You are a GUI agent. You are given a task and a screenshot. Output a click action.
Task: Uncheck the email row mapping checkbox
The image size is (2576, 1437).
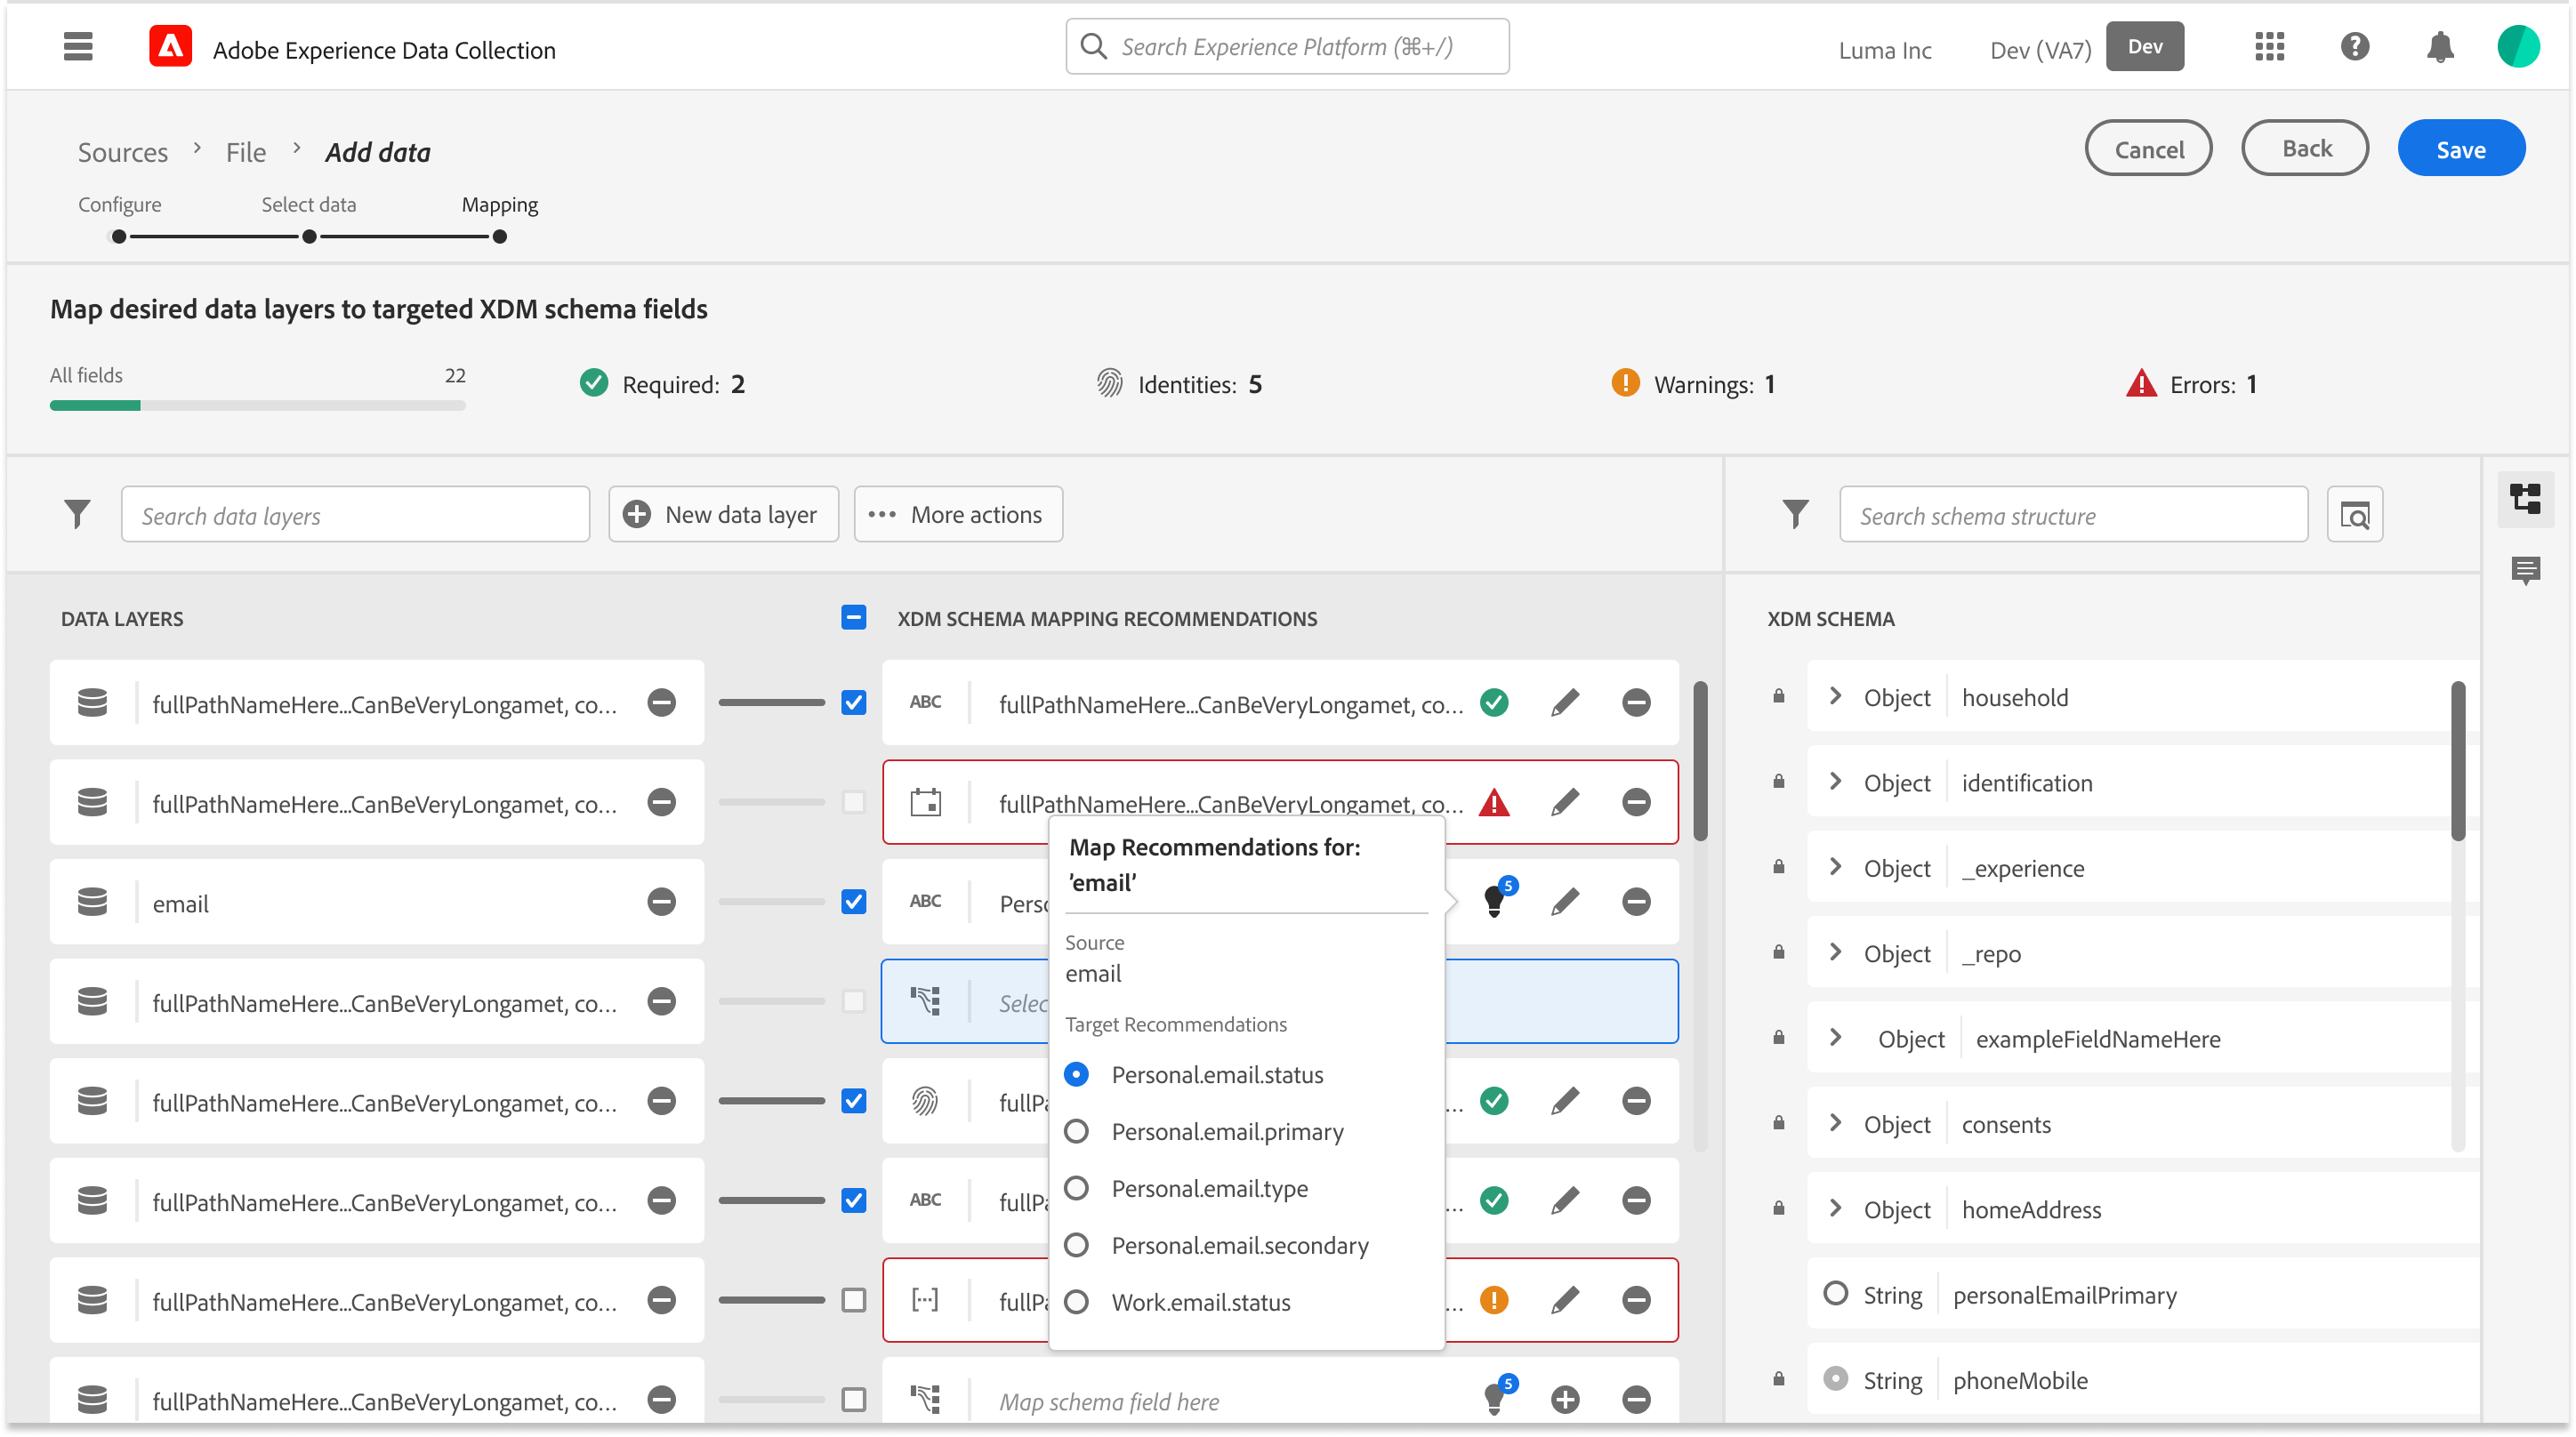click(853, 902)
